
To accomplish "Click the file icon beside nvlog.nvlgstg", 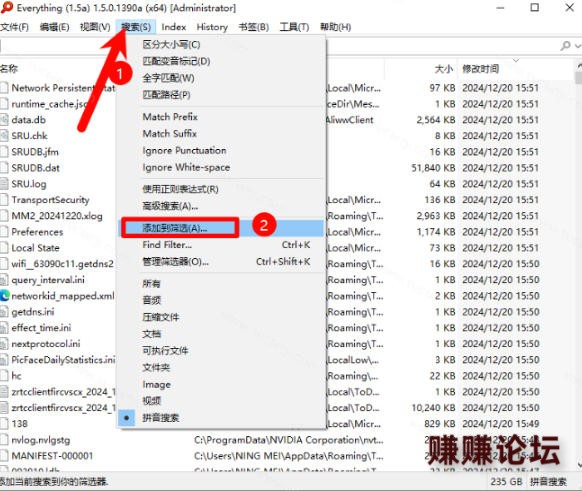I will point(4,440).
